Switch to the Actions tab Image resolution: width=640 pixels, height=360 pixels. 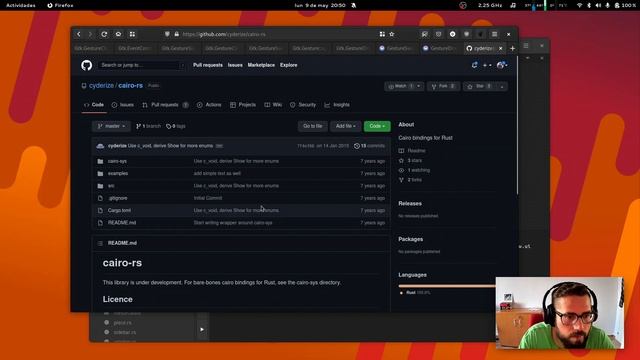(x=209, y=105)
